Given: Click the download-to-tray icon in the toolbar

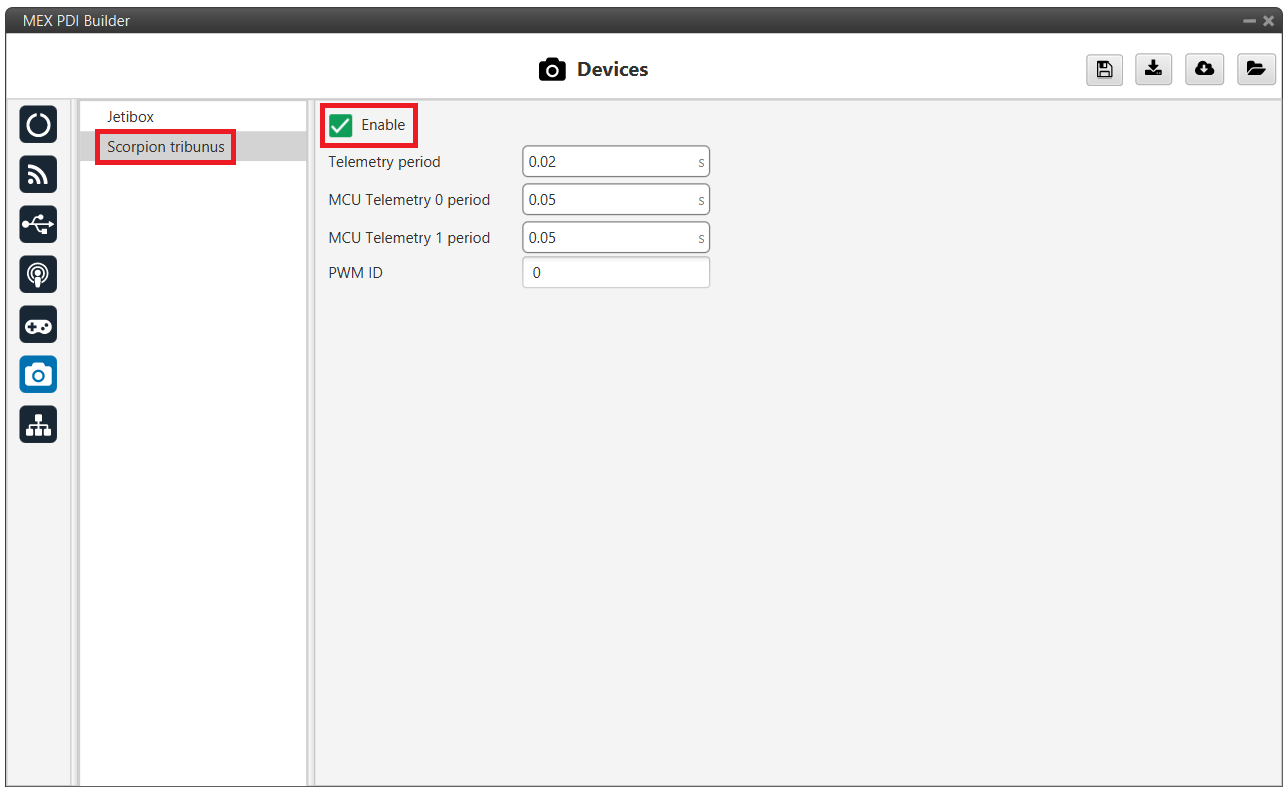Looking at the screenshot, I should 1154,69.
